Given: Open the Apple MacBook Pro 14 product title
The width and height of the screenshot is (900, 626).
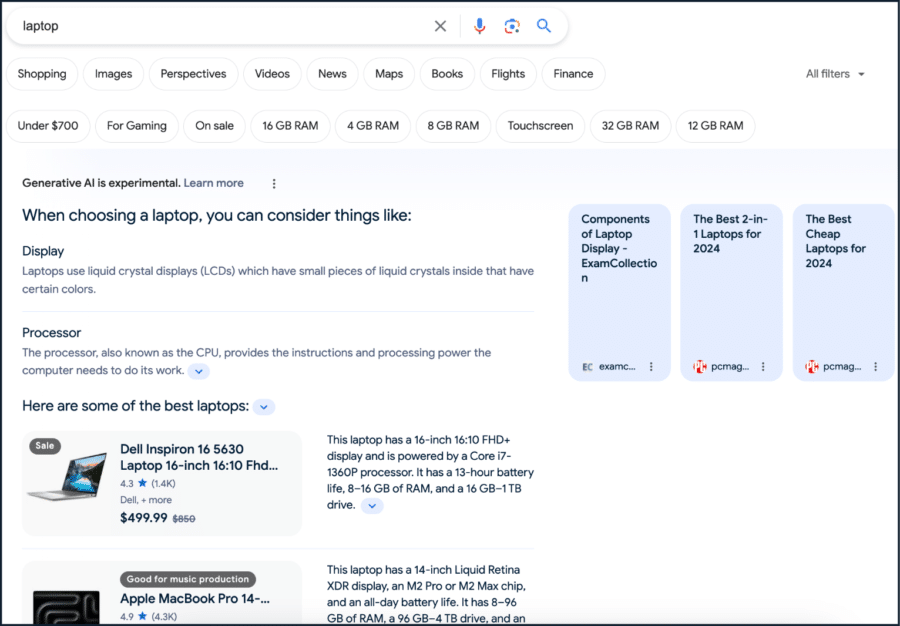Looking at the screenshot, I should [195, 598].
